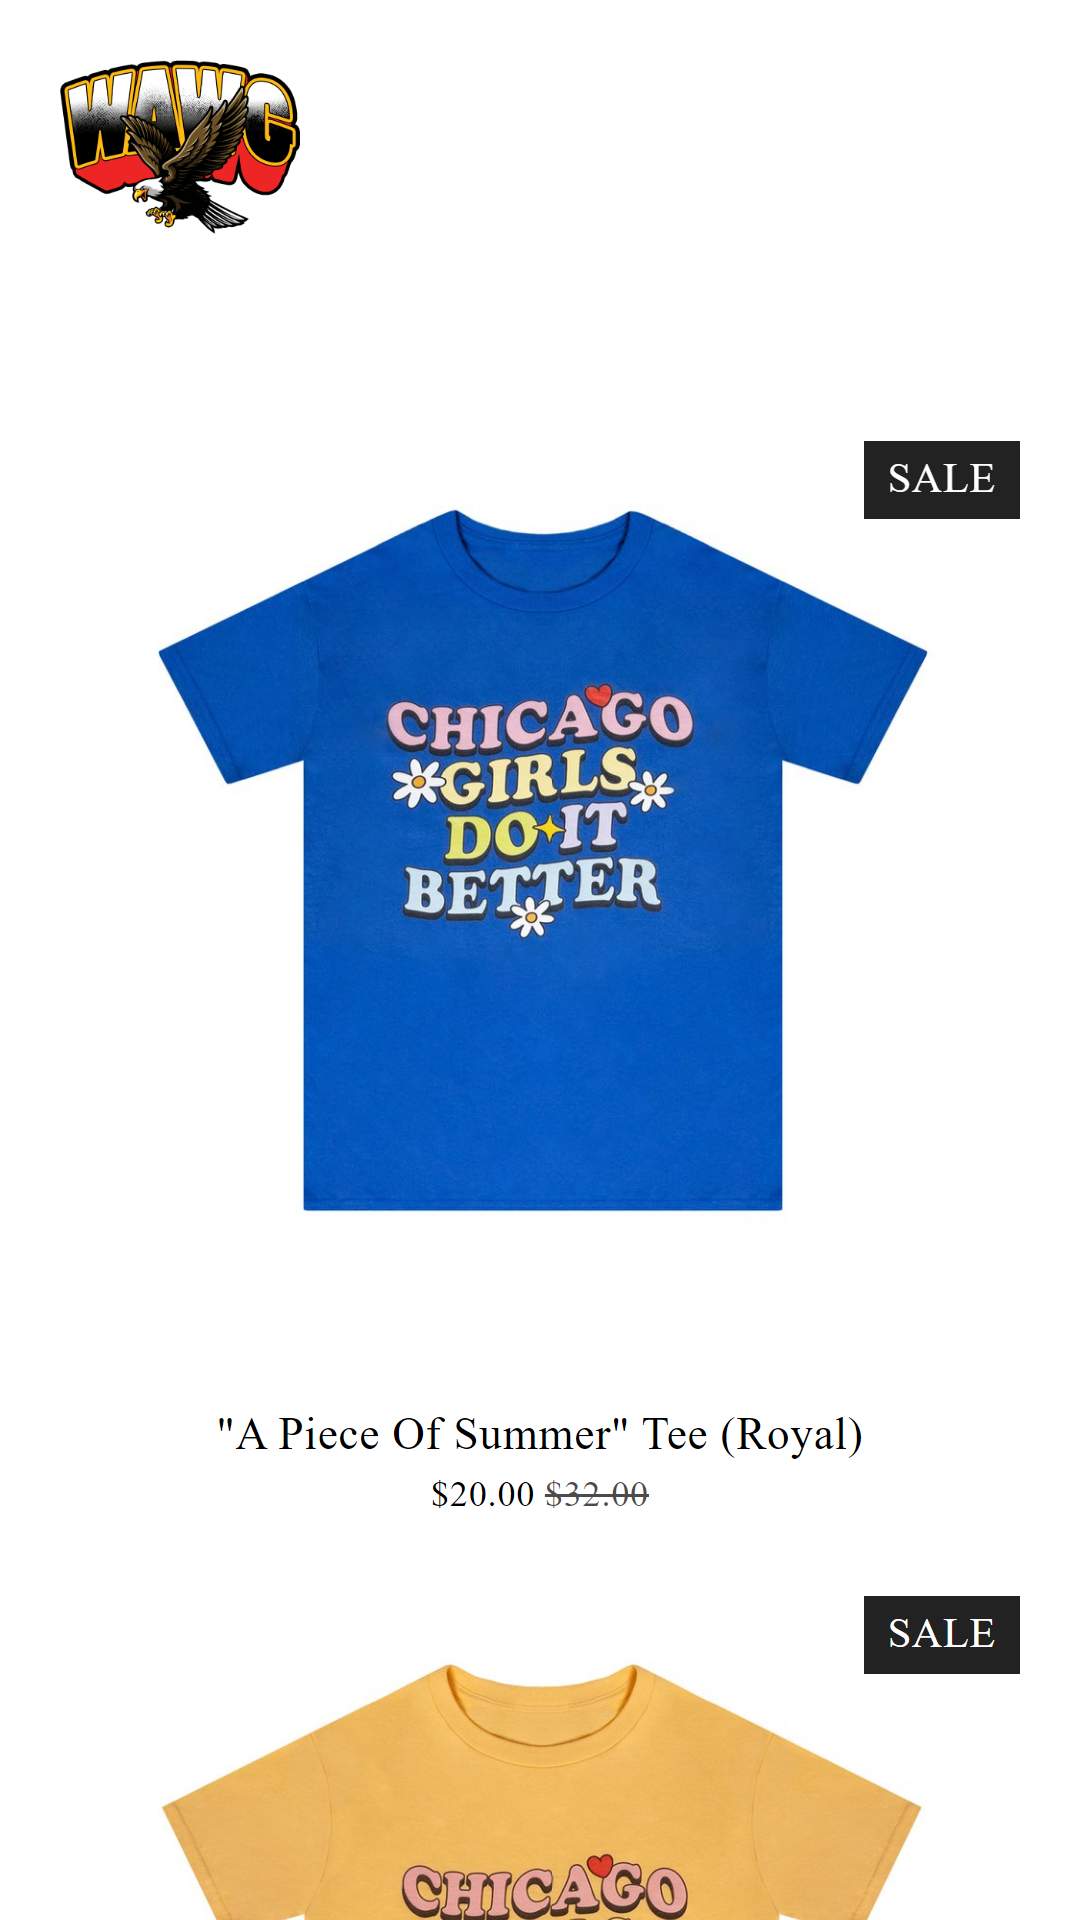Image resolution: width=1080 pixels, height=1920 pixels.
Task: Click the yellow GIRLS lettering on blue tee
Action: [540, 777]
